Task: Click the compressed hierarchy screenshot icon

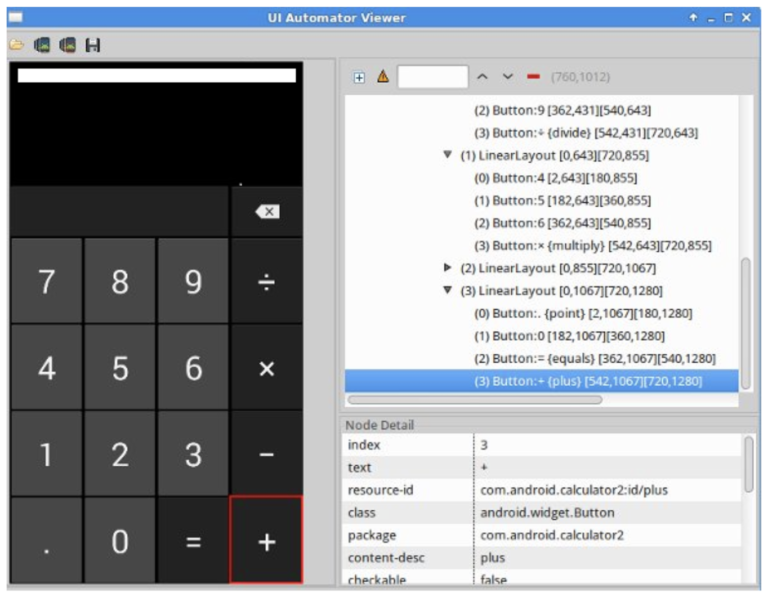Action: pyautogui.click(x=67, y=45)
